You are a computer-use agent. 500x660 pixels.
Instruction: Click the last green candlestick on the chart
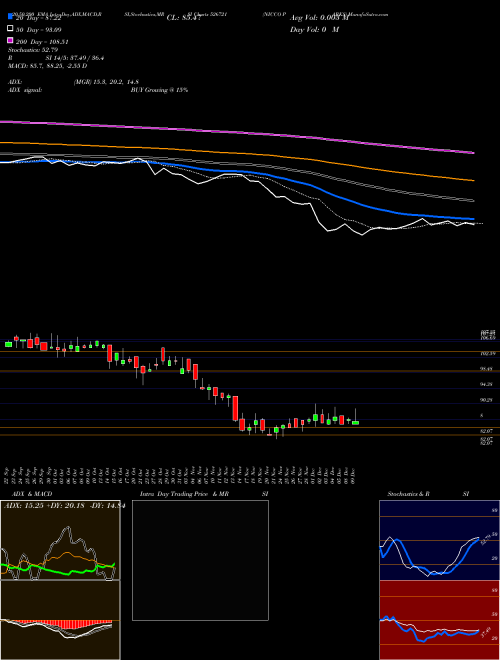click(356, 422)
